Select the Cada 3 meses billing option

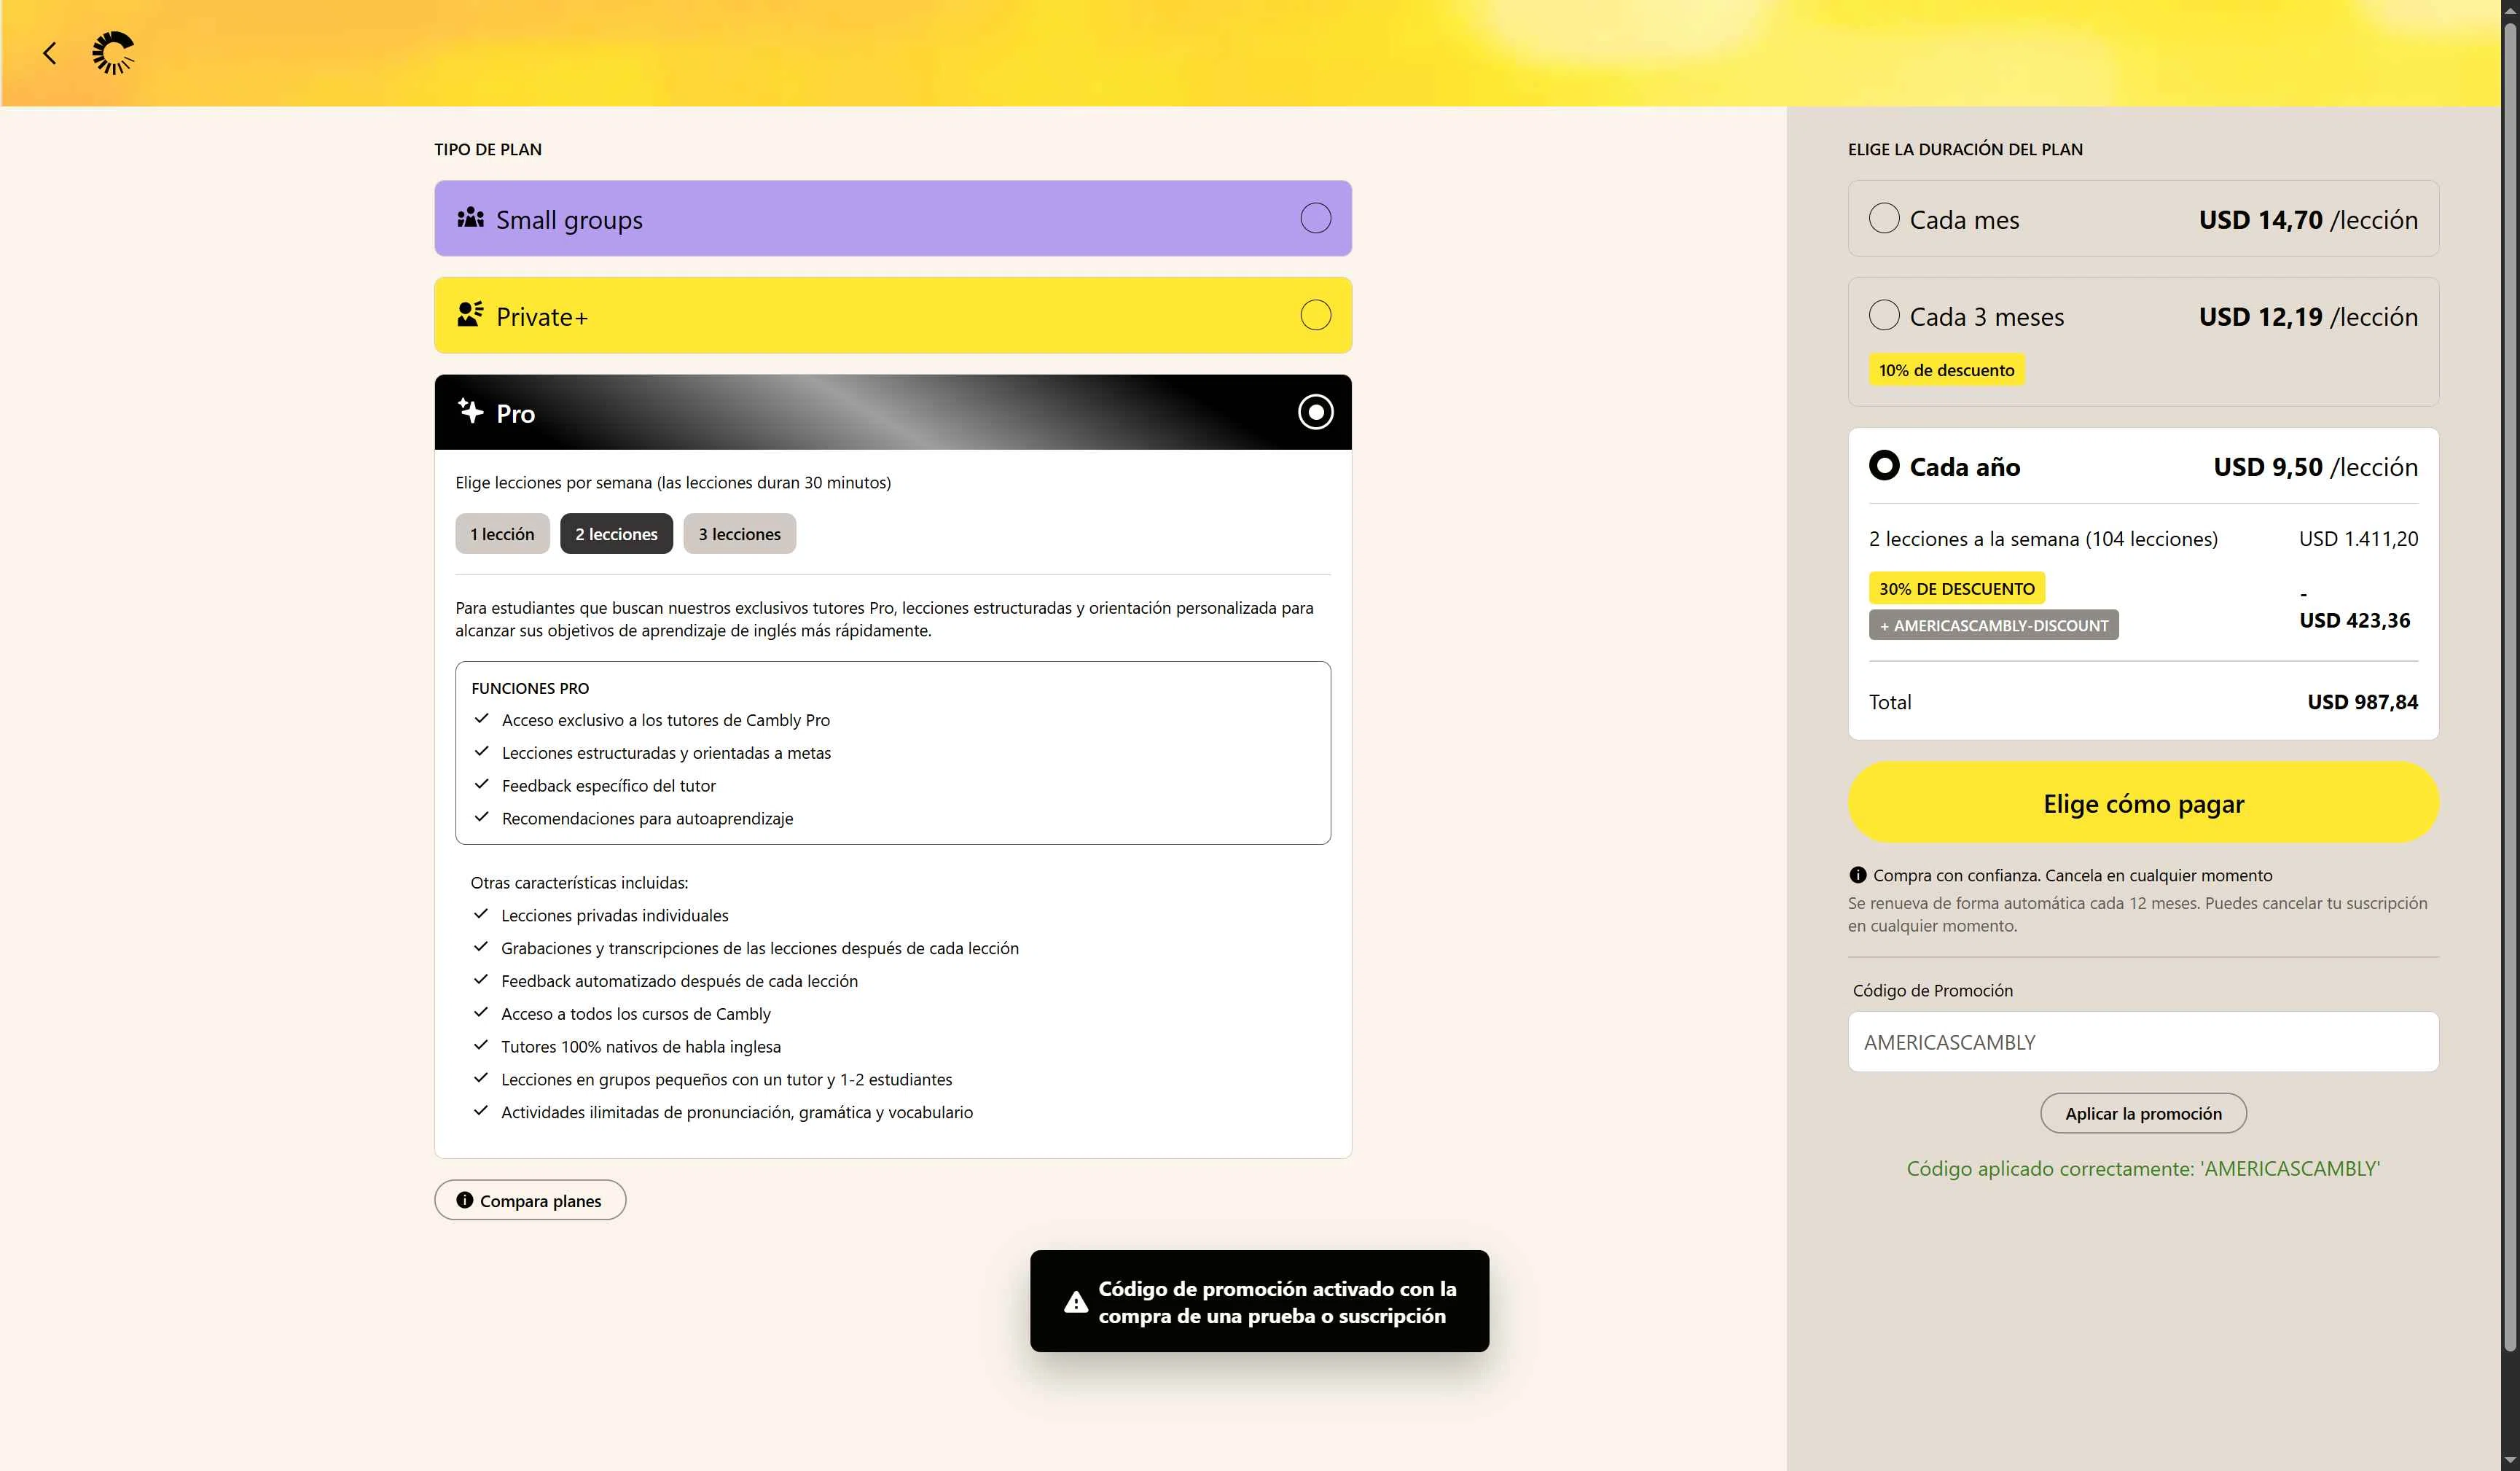click(1884, 315)
